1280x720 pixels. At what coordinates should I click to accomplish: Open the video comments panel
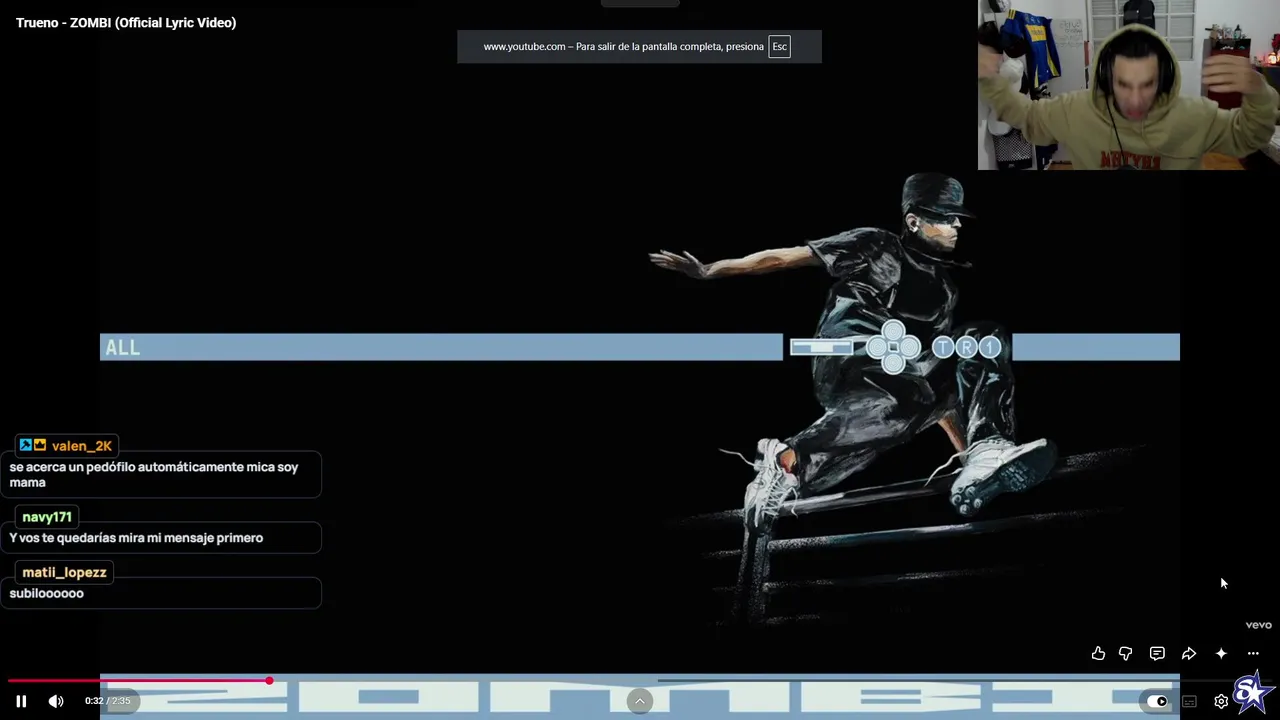point(1157,653)
